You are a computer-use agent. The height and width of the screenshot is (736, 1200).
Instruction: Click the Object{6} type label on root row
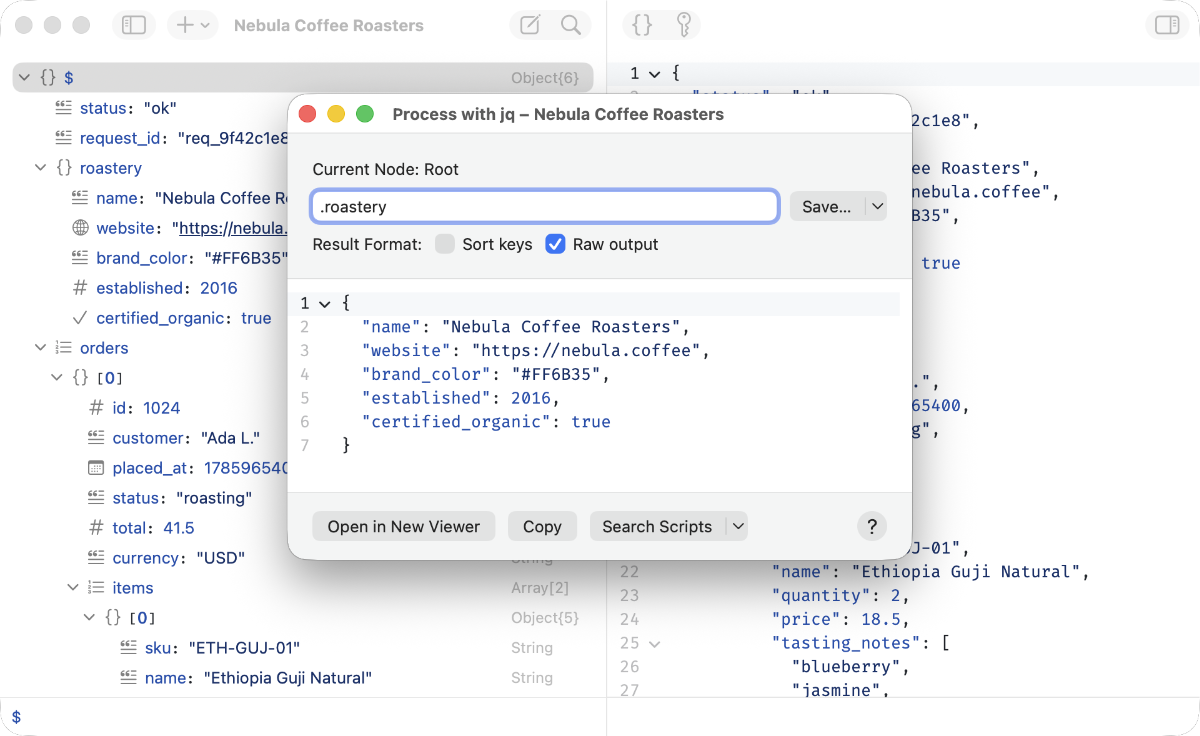click(545, 78)
